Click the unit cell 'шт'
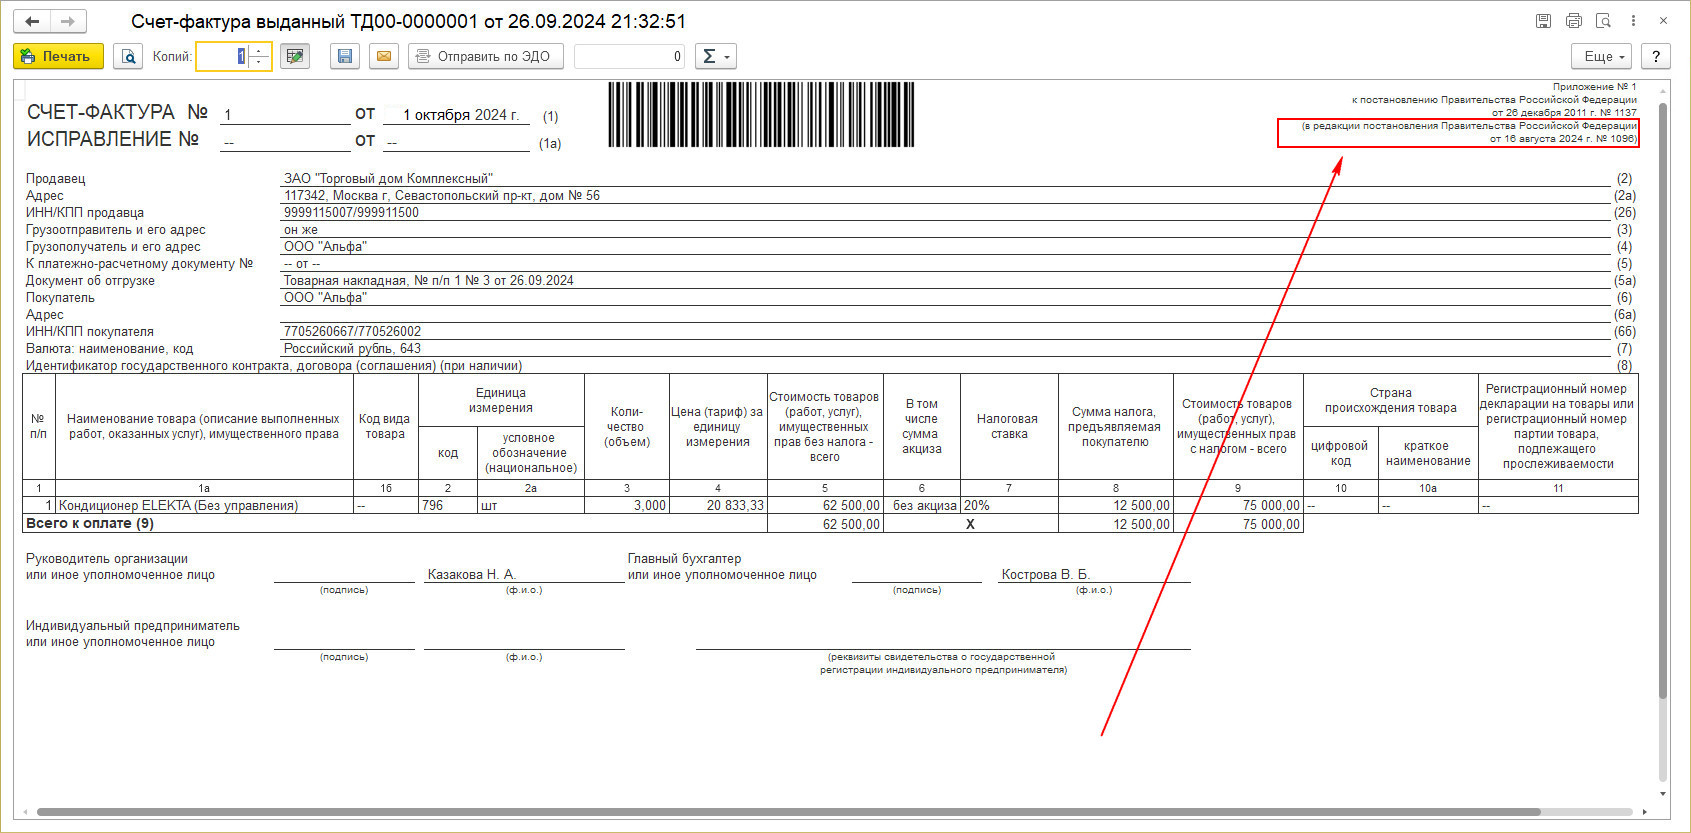 click(x=530, y=506)
